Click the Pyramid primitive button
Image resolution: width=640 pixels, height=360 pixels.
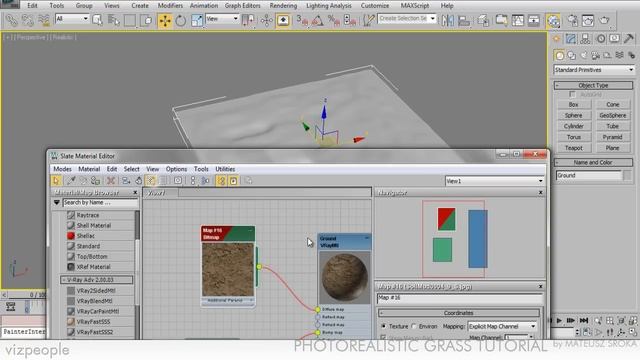612,137
